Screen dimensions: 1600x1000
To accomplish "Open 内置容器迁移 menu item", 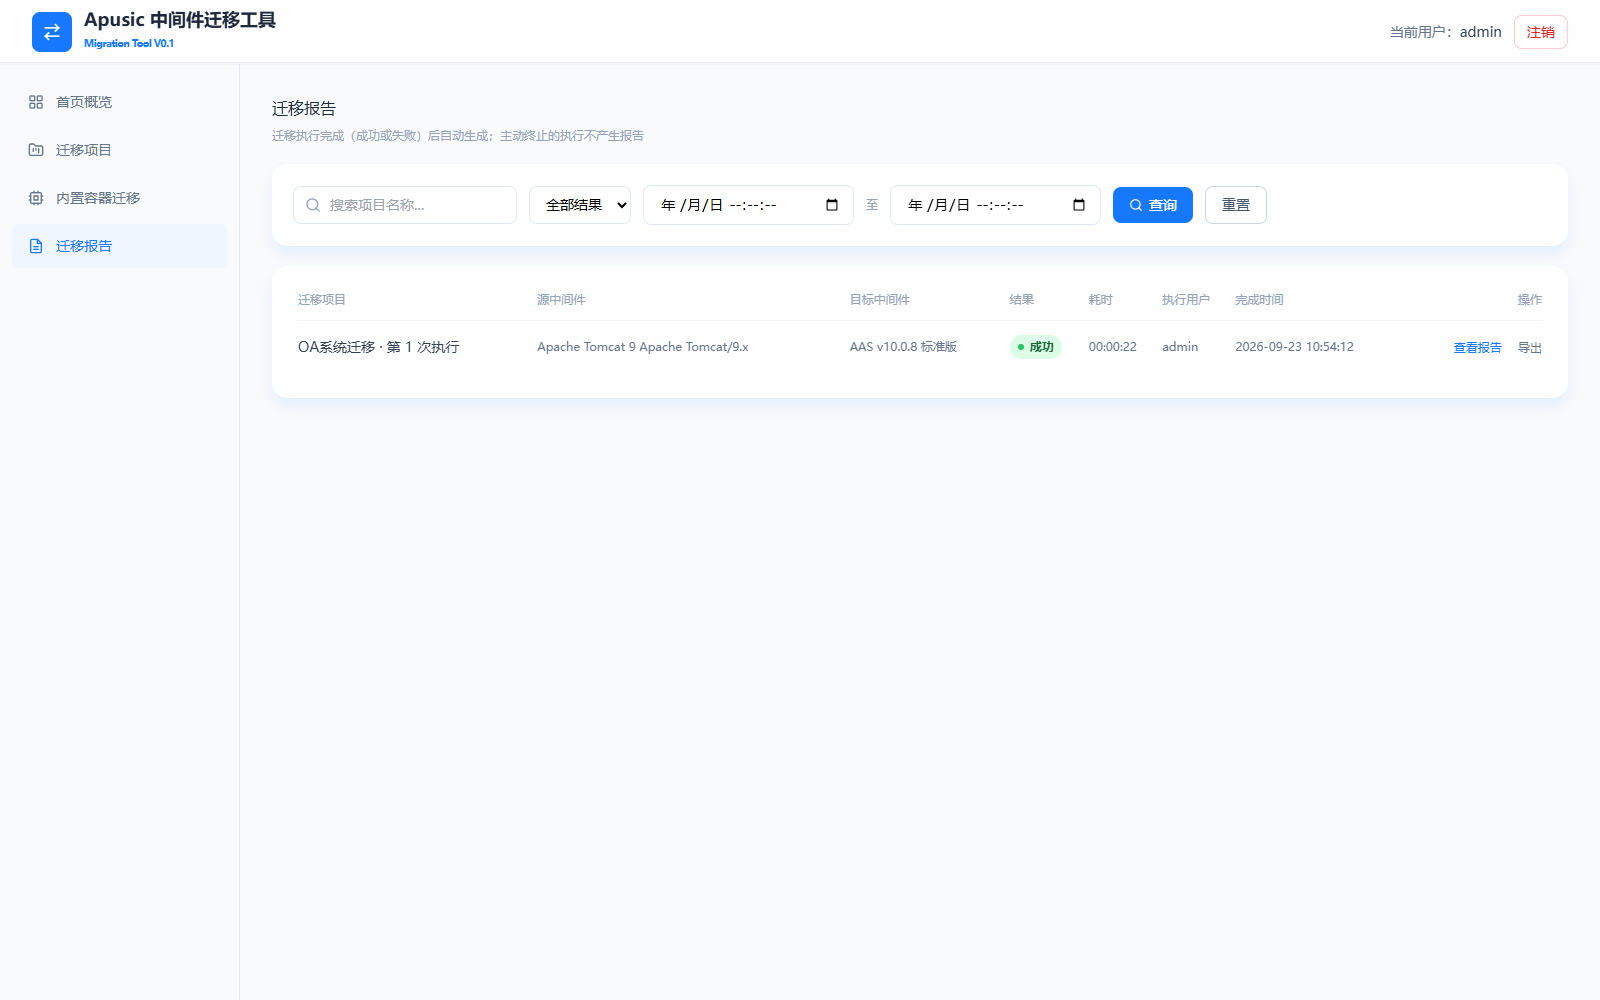I will tap(120, 198).
